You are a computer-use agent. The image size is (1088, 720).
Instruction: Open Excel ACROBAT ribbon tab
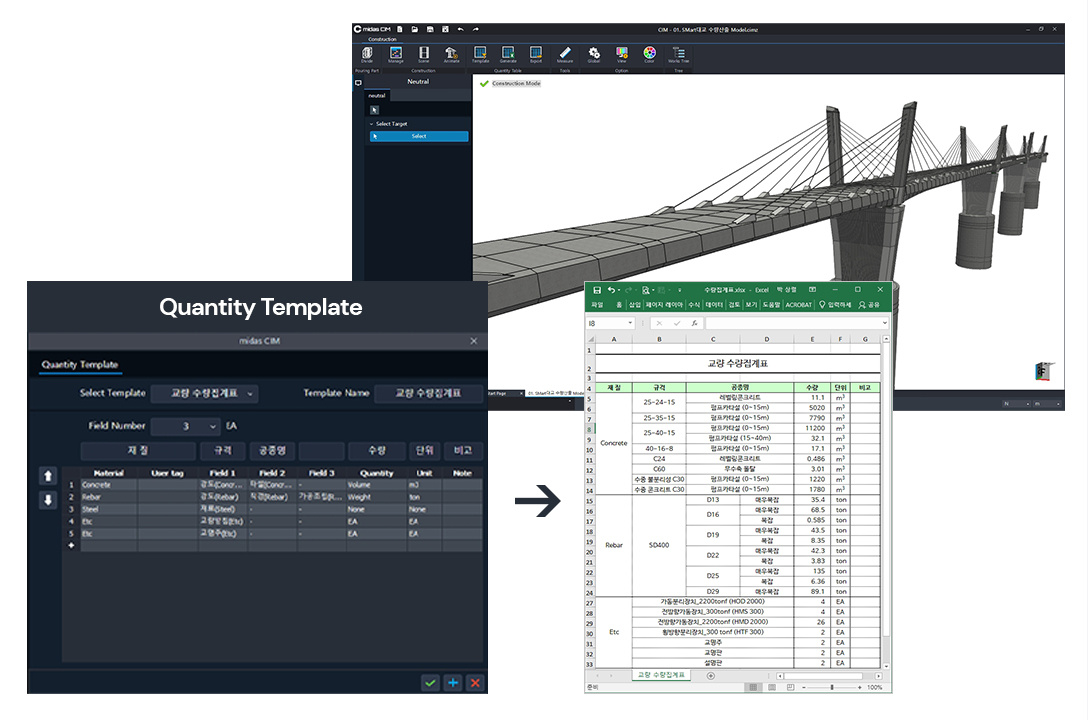799,305
